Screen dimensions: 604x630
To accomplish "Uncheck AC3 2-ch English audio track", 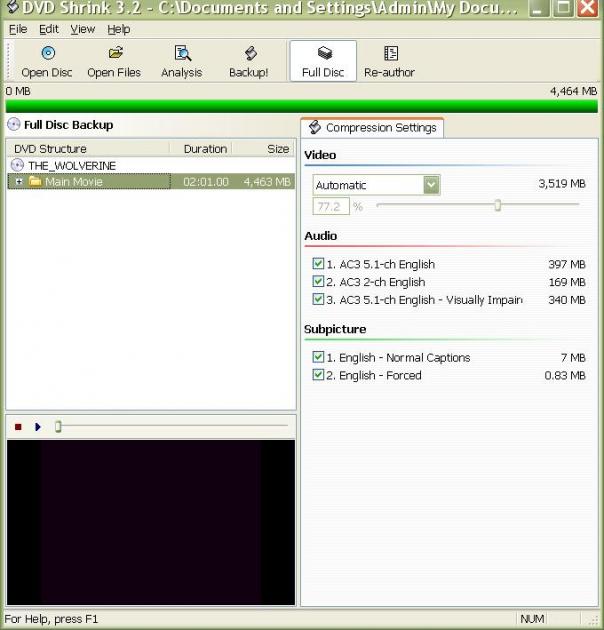I will click(318, 281).
